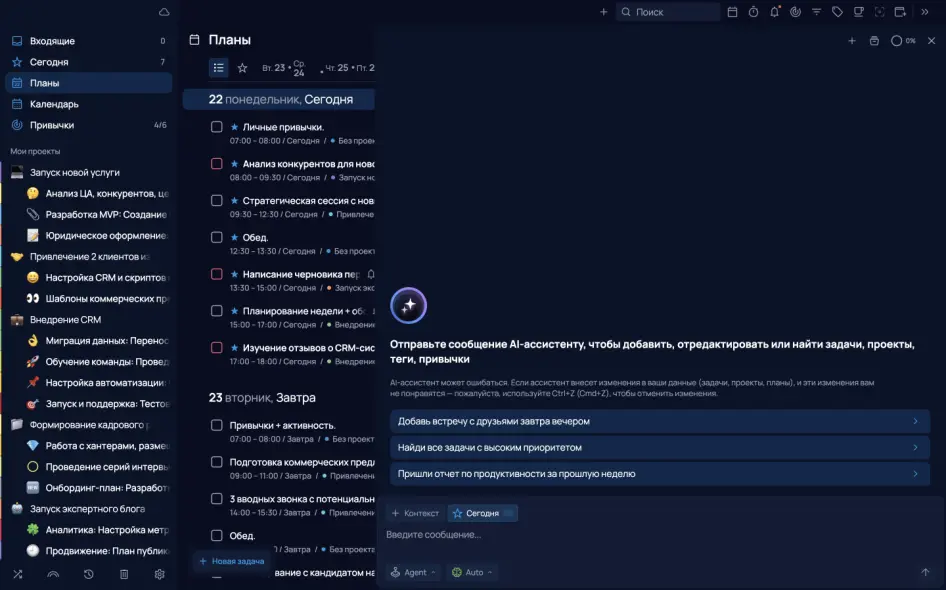This screenshot has width=946, height=590.
Task: Open the Auto model dropdown
Action: [473, 572]
